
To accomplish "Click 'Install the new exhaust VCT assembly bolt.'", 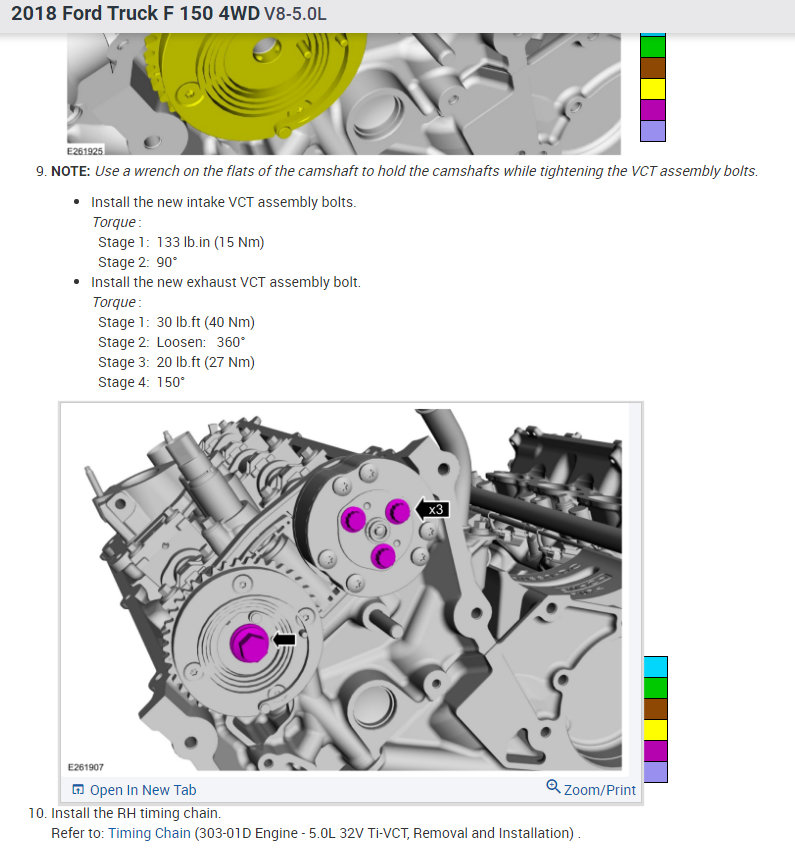I will [226, 282].
